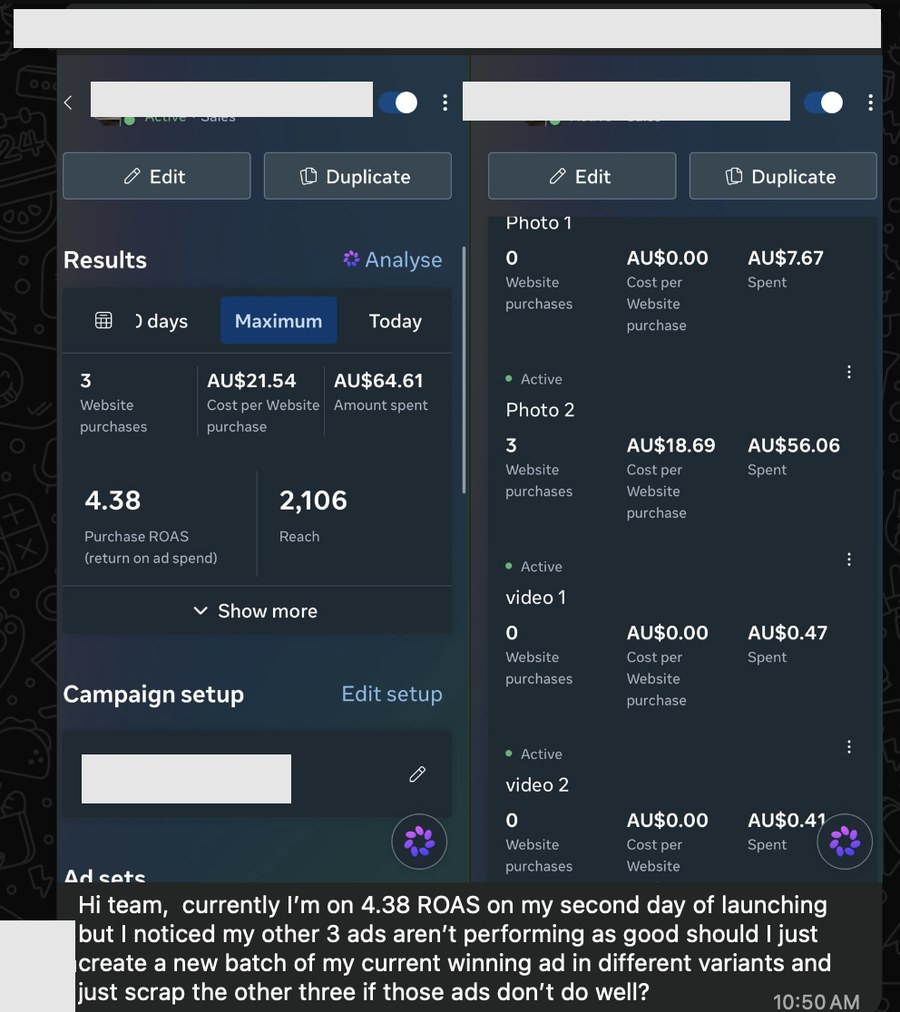This screenshot has width=900, height=1012.
Task: Click the AU$7.67 spent value for Photo 1
Action: (785, 258)
